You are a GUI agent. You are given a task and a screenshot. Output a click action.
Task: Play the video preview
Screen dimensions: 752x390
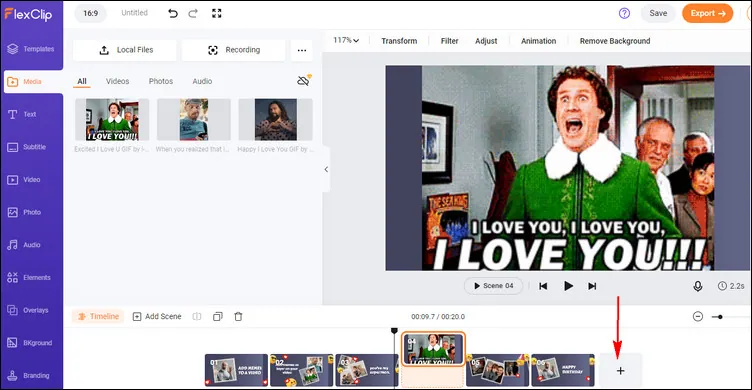point(568,286)
